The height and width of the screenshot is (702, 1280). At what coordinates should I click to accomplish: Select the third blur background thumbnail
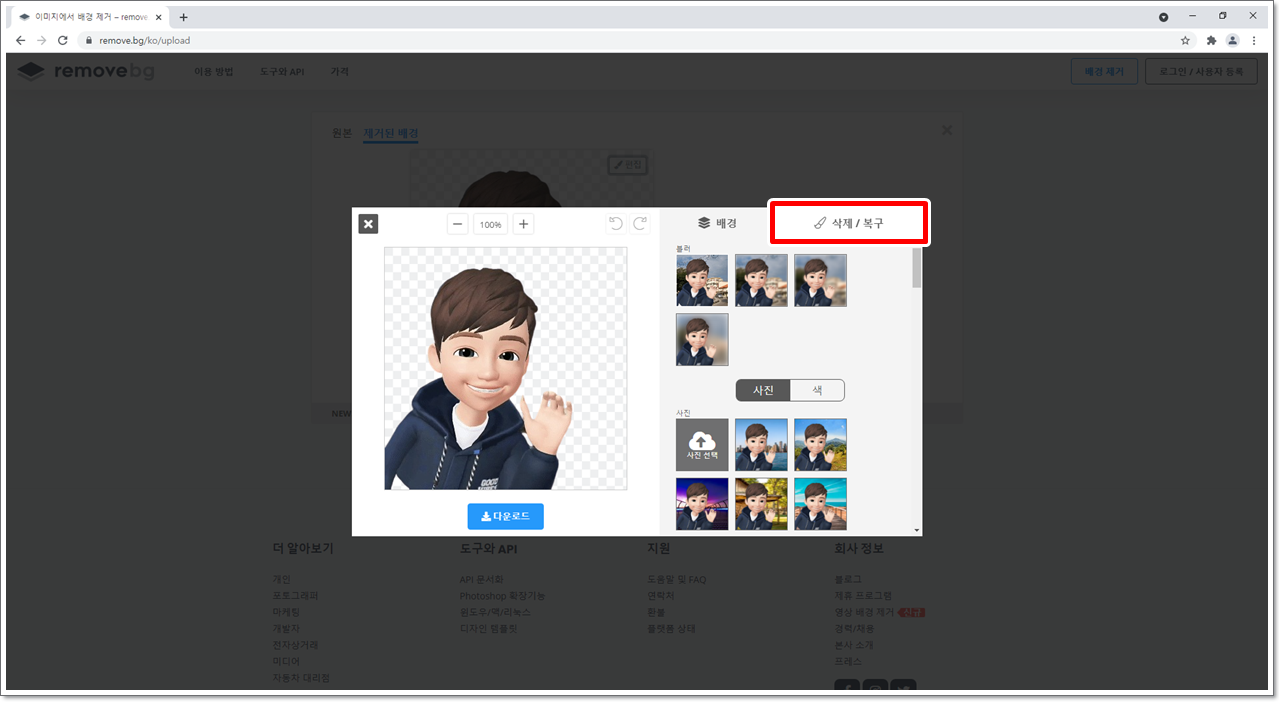pyautogui.click(x=820, y=280)
